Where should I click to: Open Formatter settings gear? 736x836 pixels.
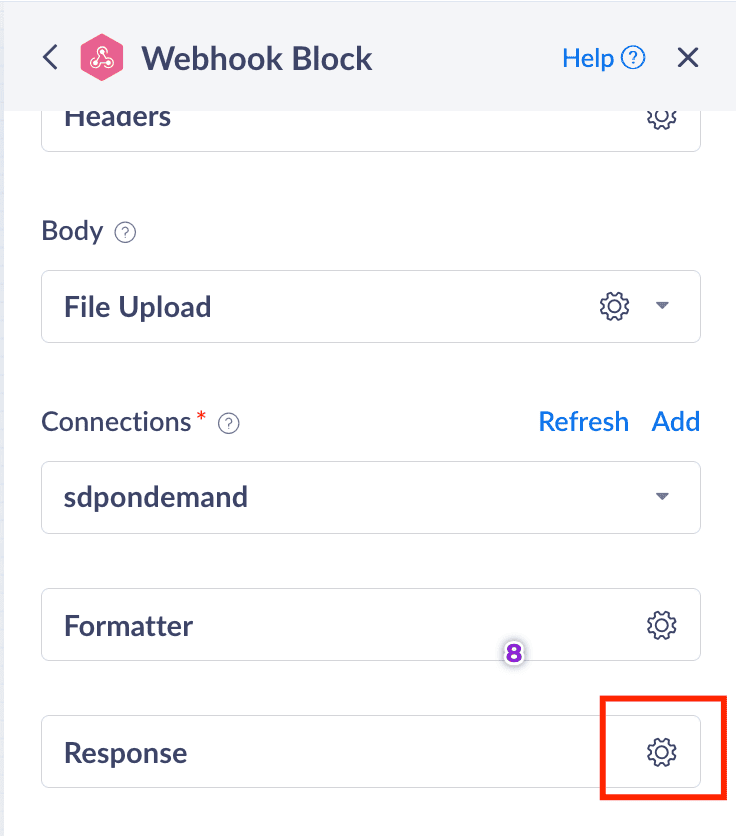point(661,626)
